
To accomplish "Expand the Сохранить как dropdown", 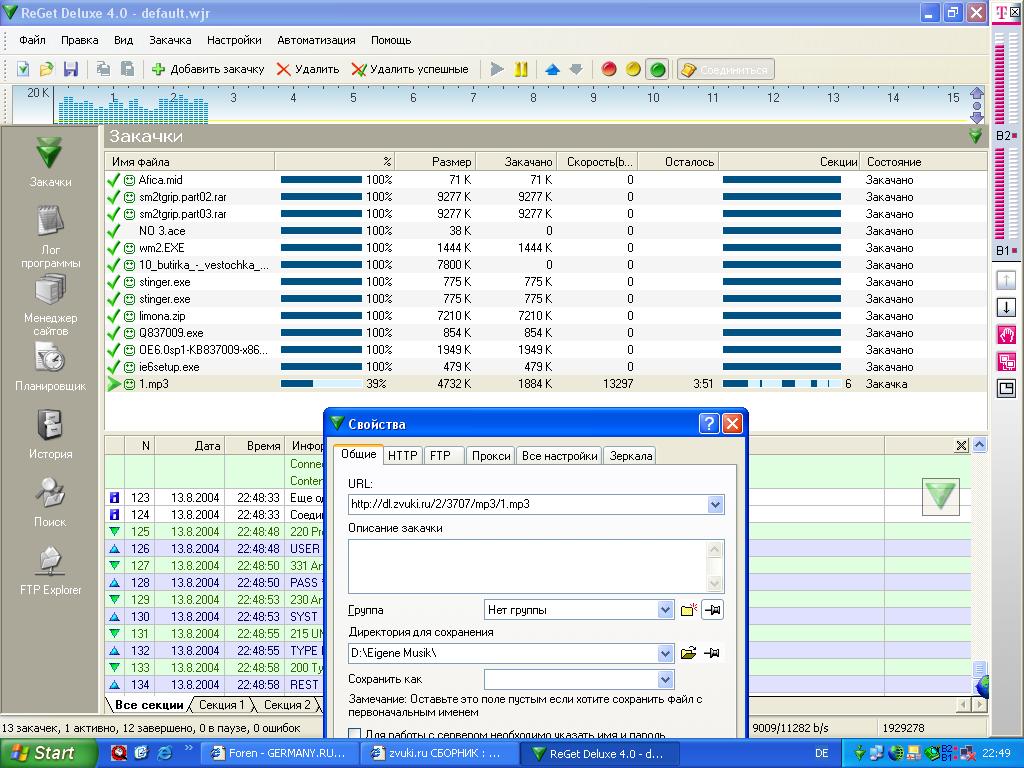I will (665, 679).
